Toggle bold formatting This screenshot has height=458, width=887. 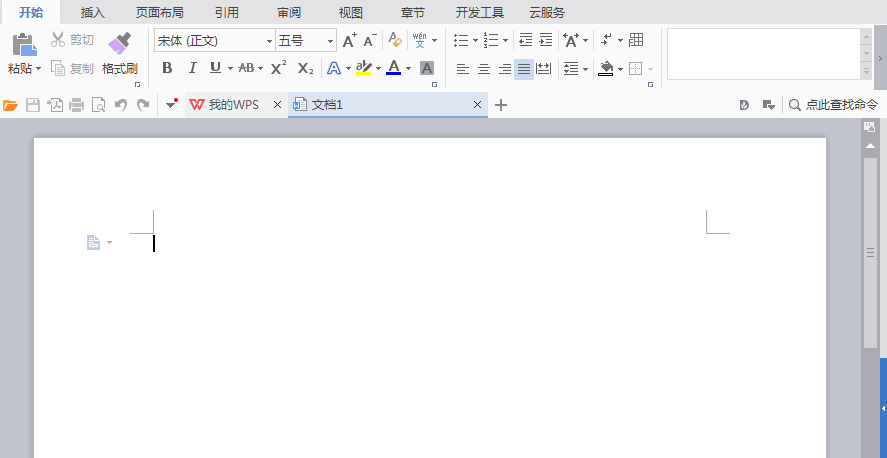point(167,68)
